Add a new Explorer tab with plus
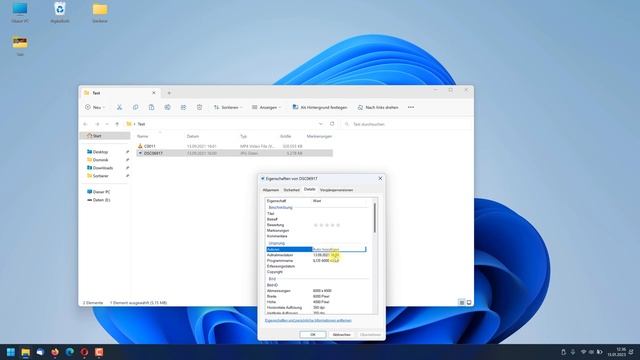The height and width of the screenshot is (360, 640). click(x=169, y=93)
